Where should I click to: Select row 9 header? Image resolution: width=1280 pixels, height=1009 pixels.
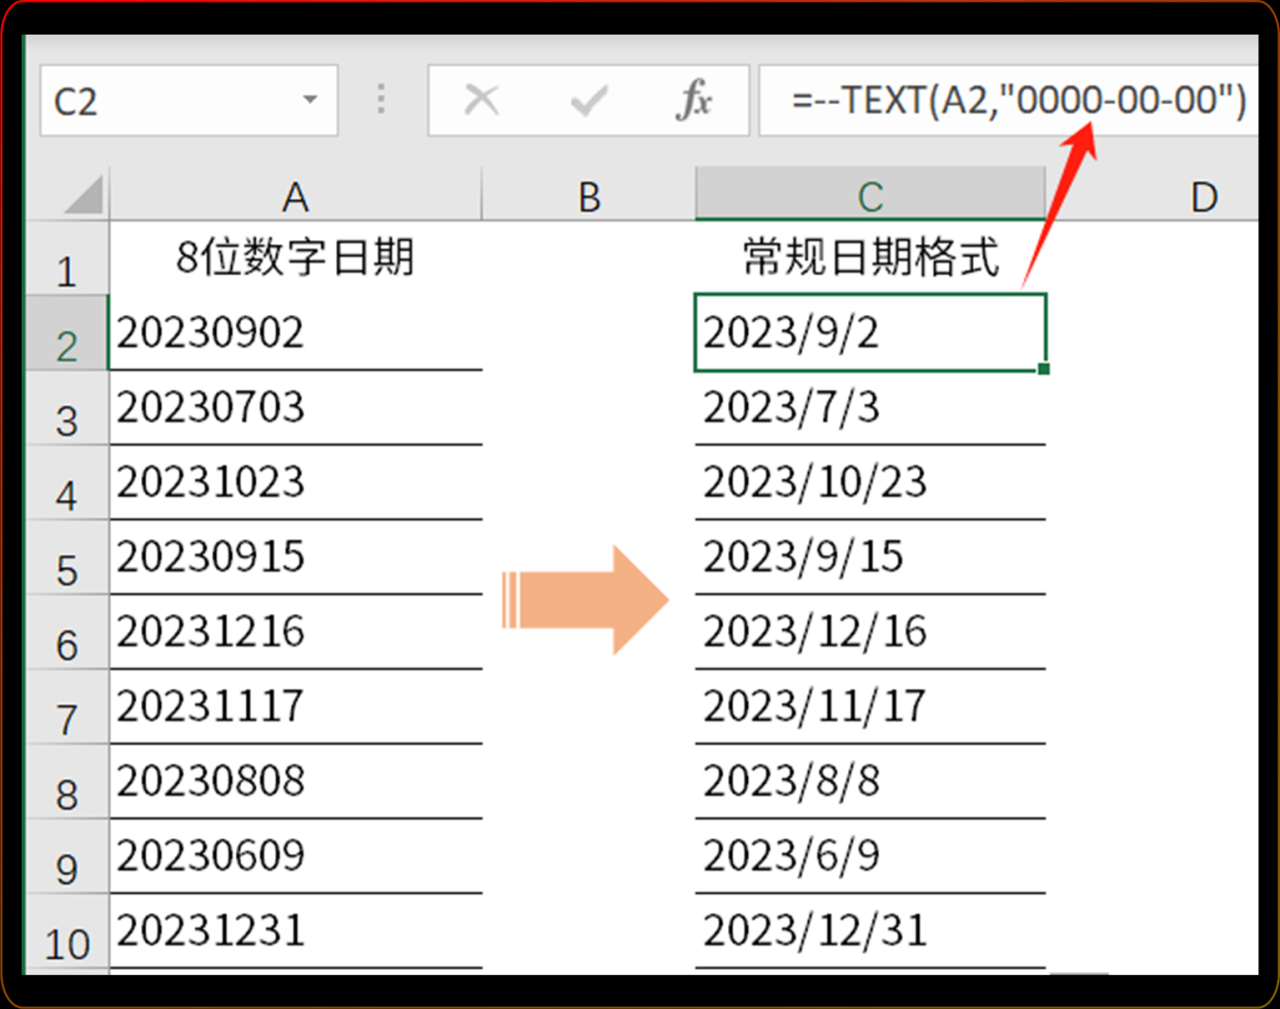click(x=67, y=858)
